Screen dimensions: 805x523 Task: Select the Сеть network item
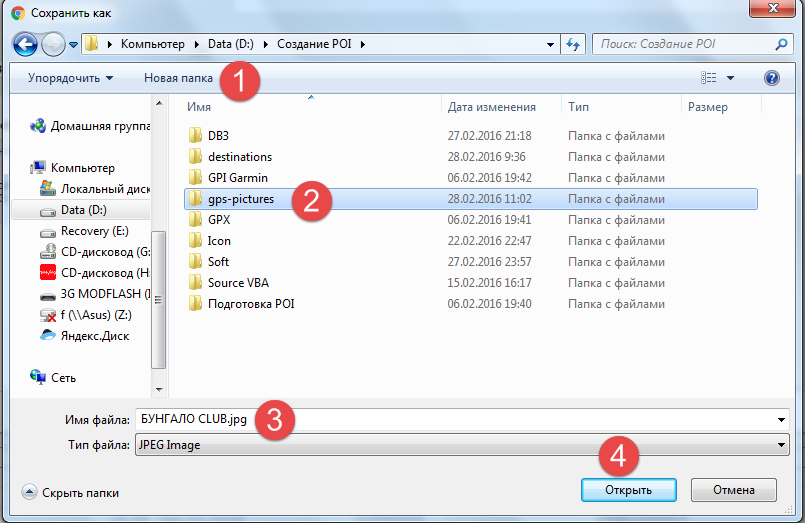[x=64, y=378]
